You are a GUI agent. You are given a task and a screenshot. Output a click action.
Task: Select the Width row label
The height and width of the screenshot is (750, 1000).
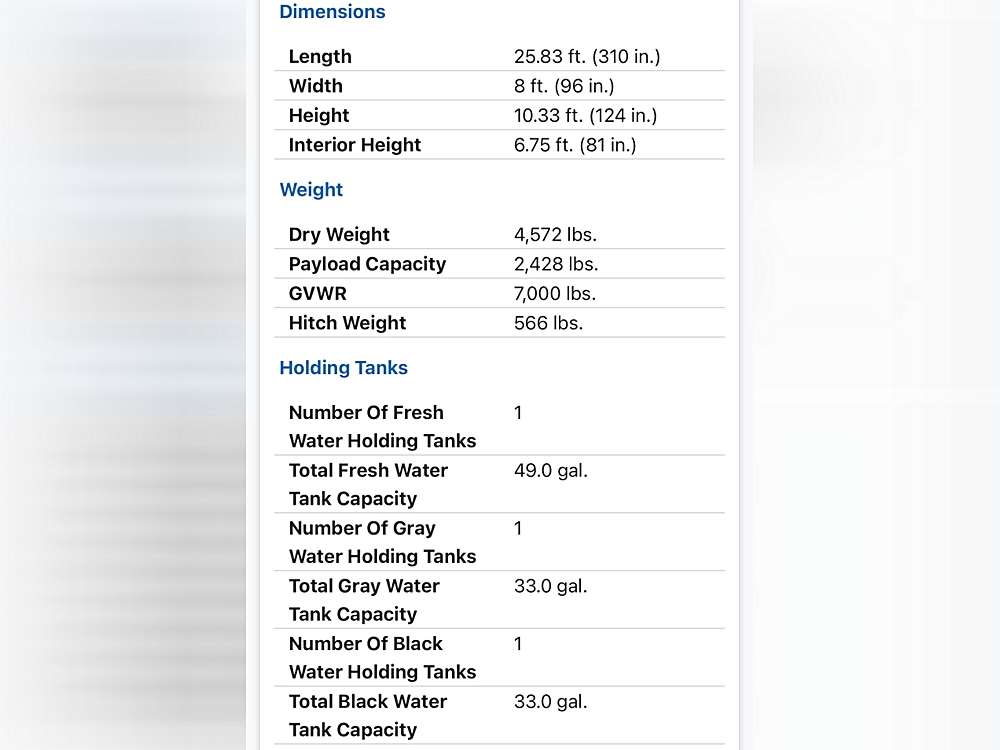click(315, 86)
